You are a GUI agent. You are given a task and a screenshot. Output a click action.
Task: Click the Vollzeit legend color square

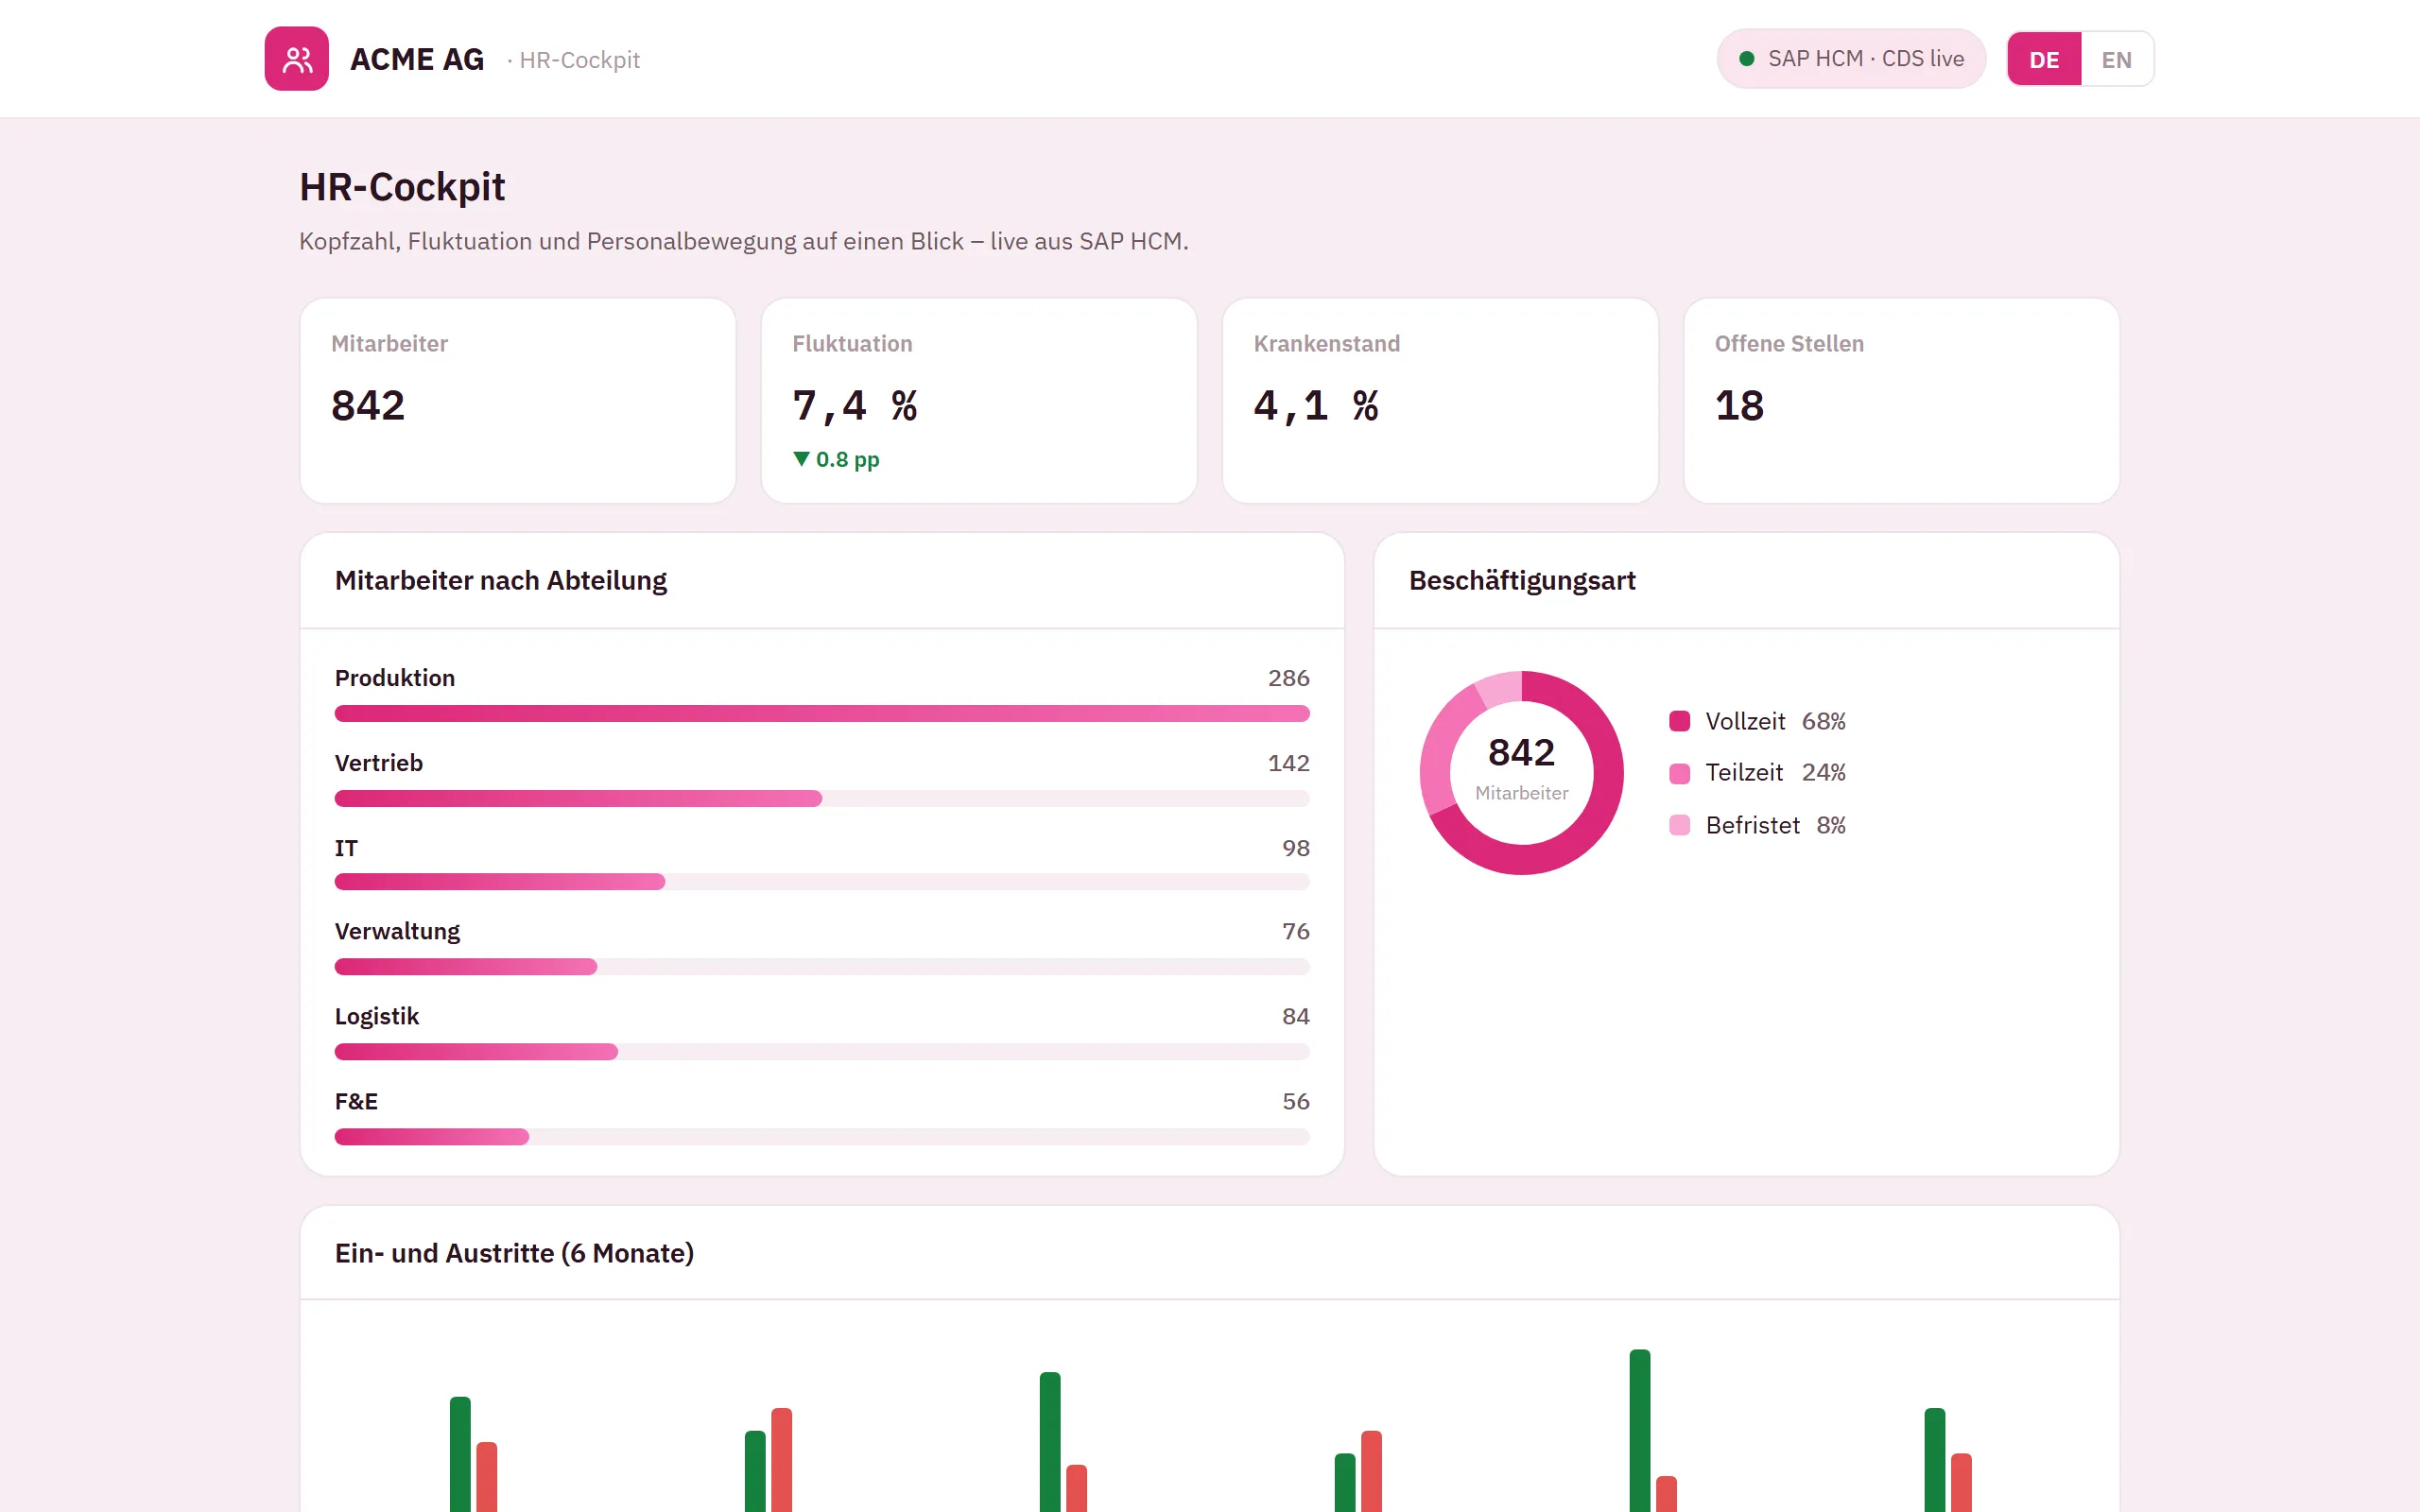[x=1679, y=721]
